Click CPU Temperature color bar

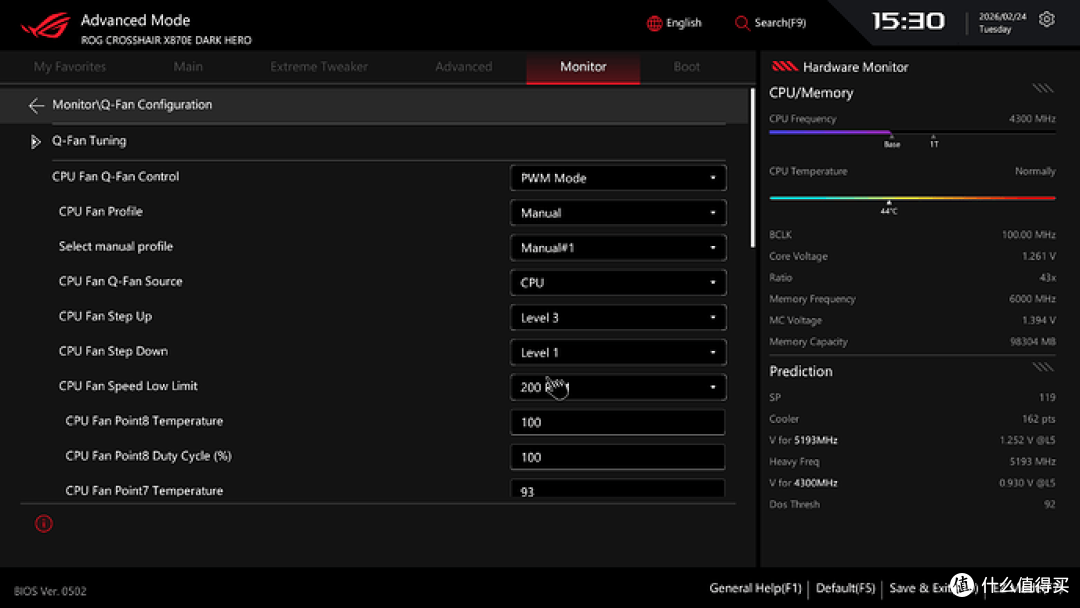pyautogui.click(x=912, y=198)
